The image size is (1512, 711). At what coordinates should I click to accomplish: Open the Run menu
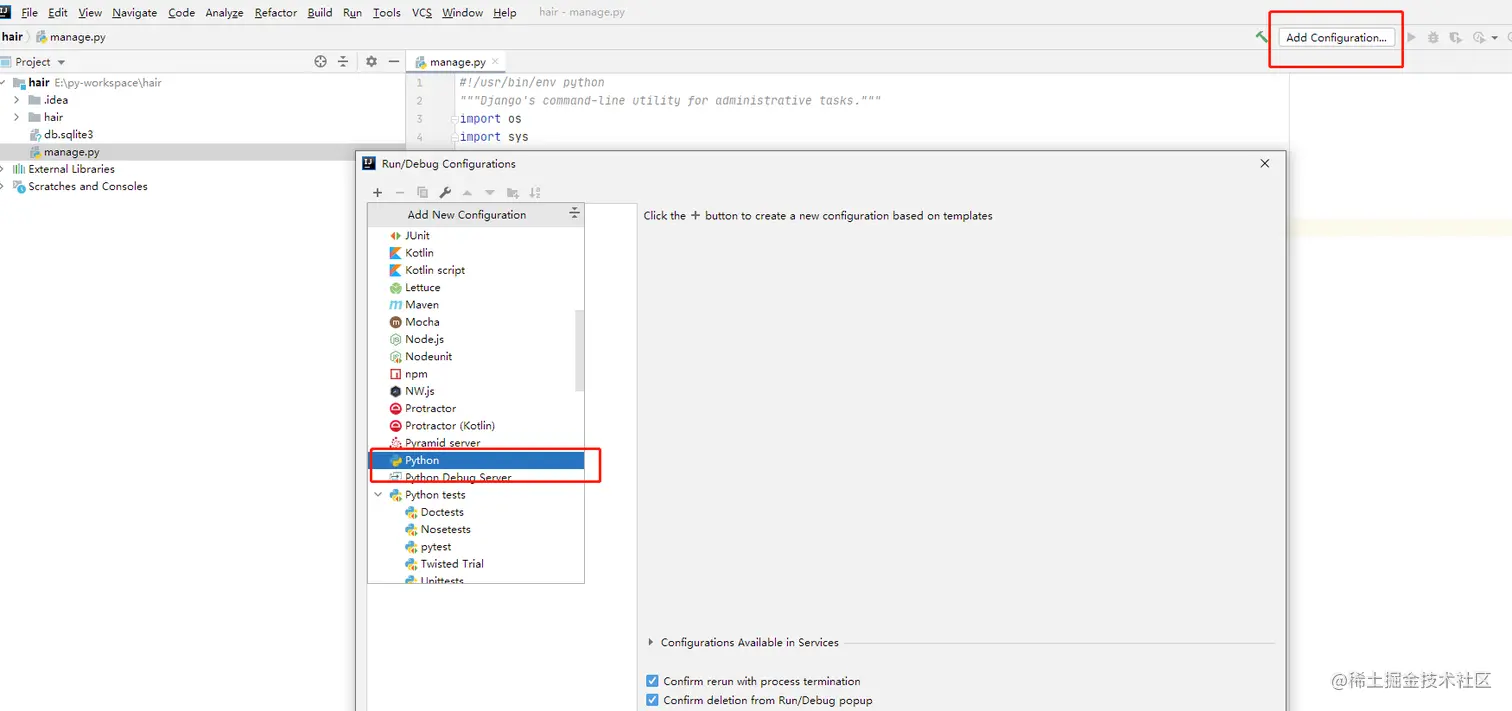coord(352,13)
